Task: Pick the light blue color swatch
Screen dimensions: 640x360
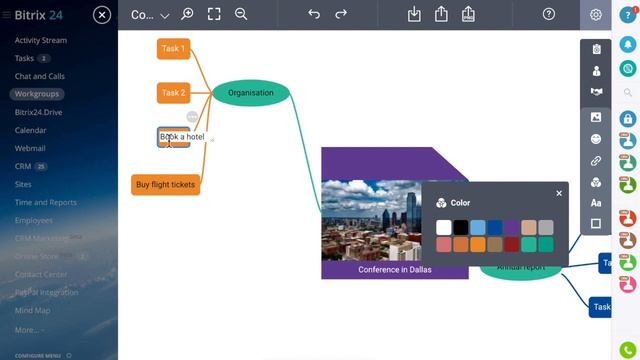Action: (478, 227)
